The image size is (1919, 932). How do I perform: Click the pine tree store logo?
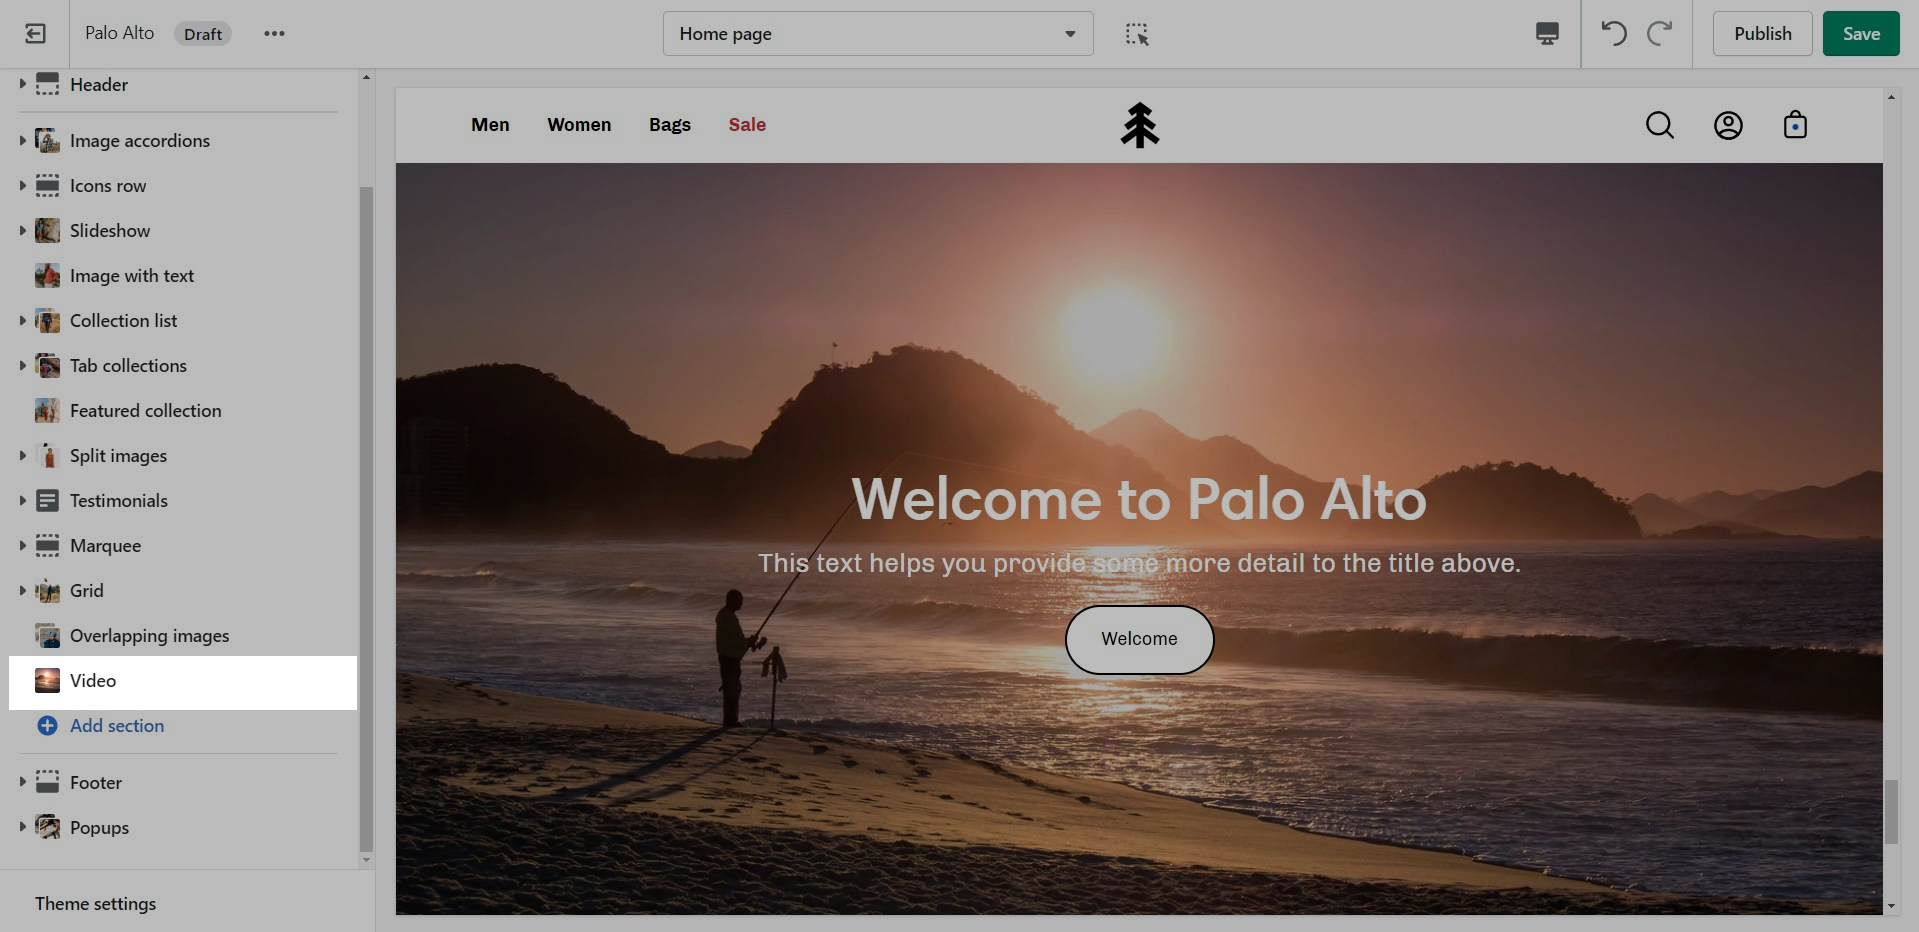pos(1139,125)
